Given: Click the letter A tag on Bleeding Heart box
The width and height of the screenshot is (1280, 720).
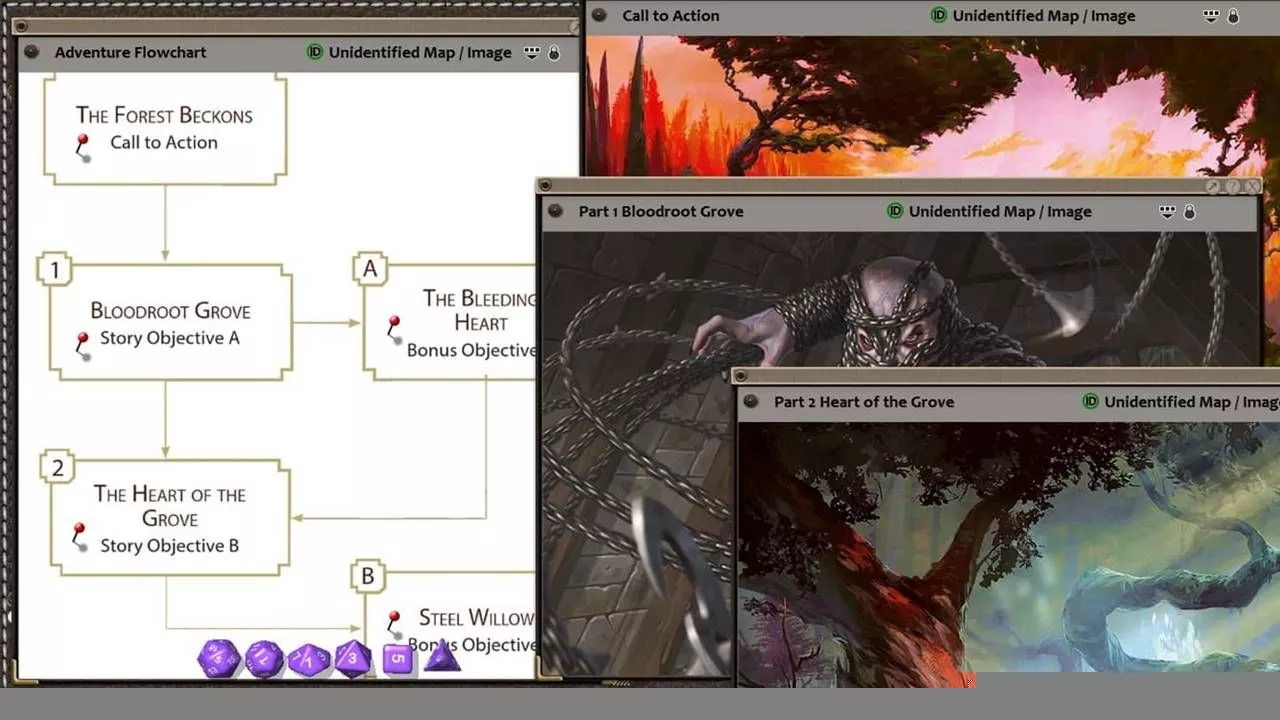Looking at the screenshot, I should click(x=369, y=268).
